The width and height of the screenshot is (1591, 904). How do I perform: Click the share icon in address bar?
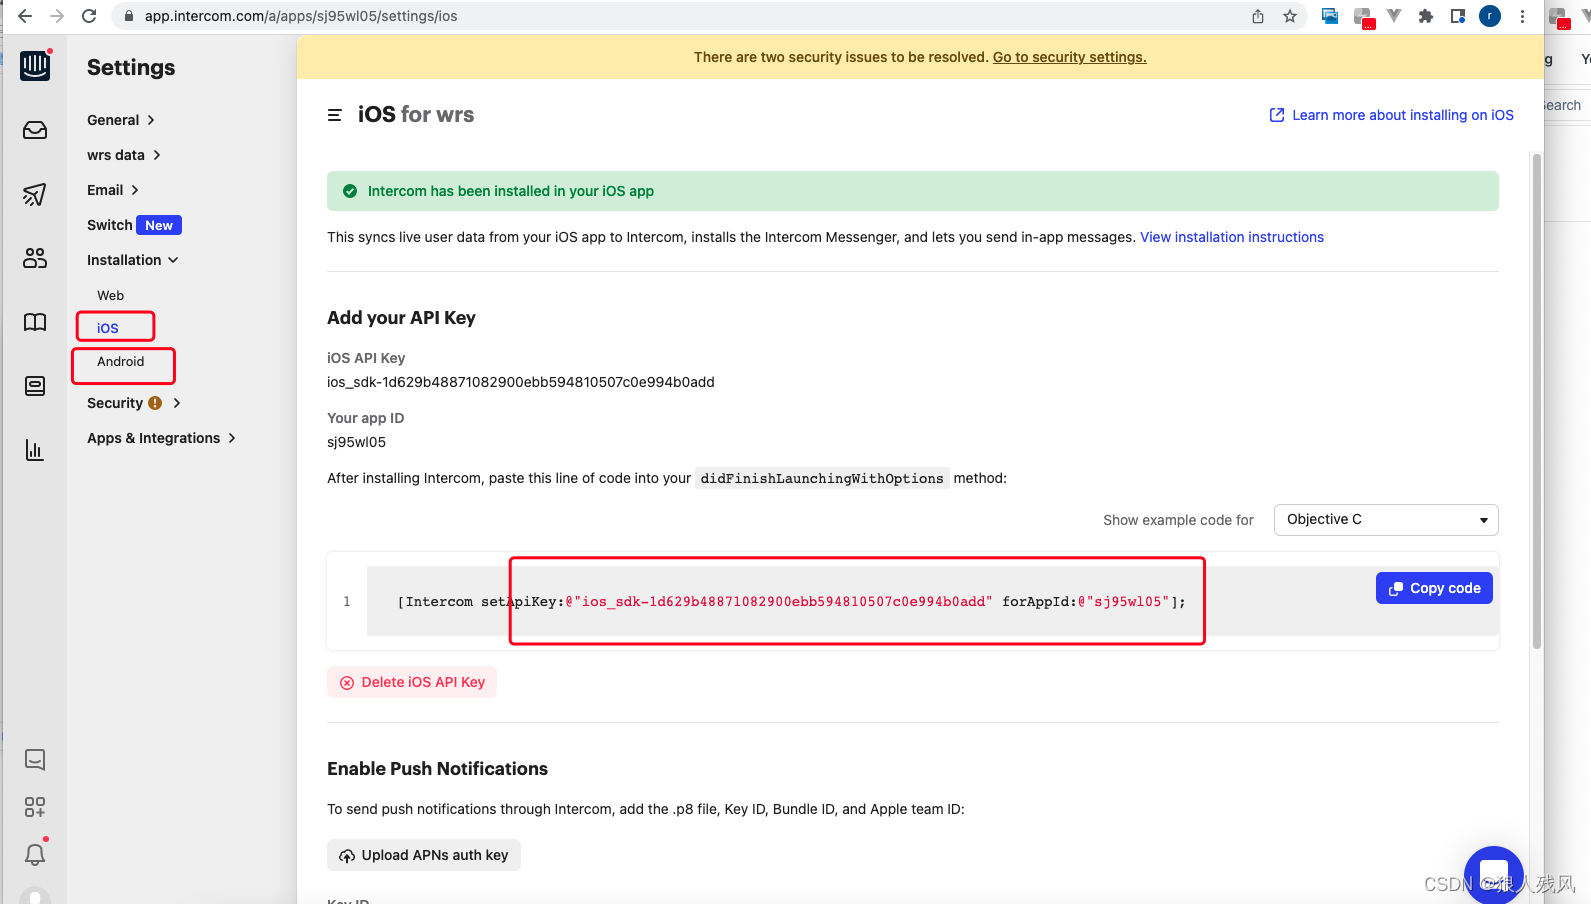point(1258,16)
